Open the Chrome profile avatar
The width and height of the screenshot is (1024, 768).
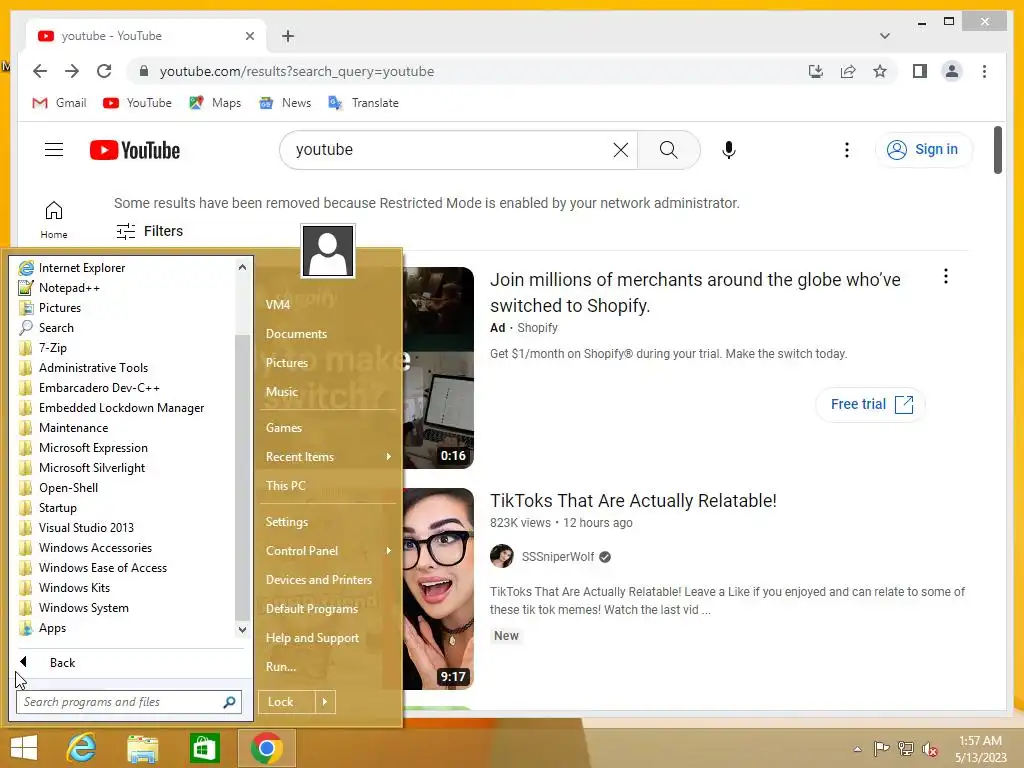coord(952,71)
